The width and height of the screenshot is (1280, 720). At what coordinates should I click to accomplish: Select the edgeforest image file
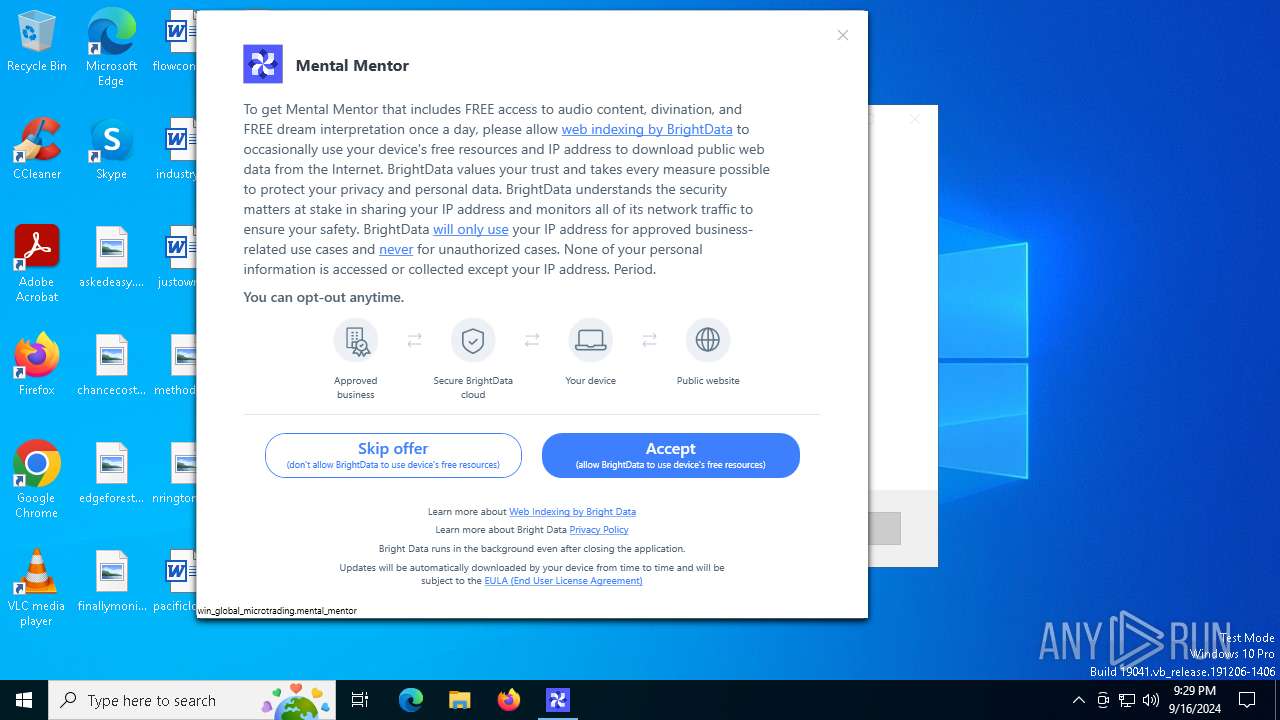click(x=111, y=474)
